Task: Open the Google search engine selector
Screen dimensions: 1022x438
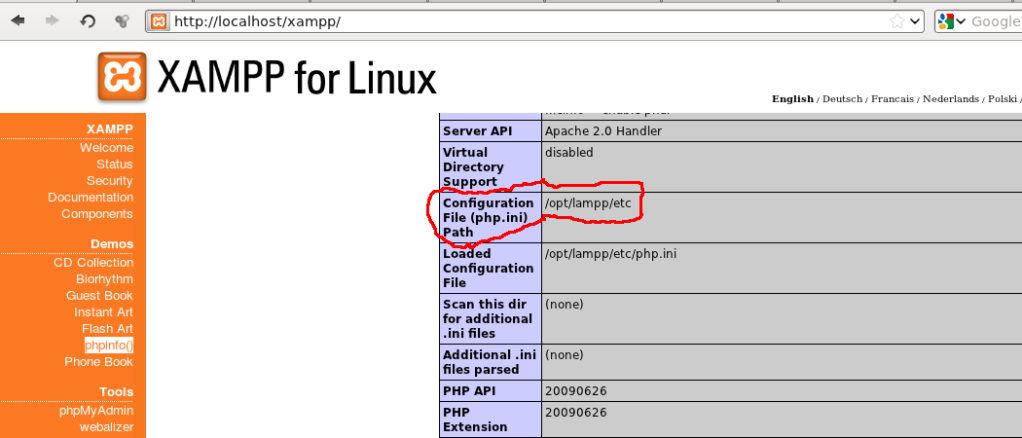Action: point(951,22)
